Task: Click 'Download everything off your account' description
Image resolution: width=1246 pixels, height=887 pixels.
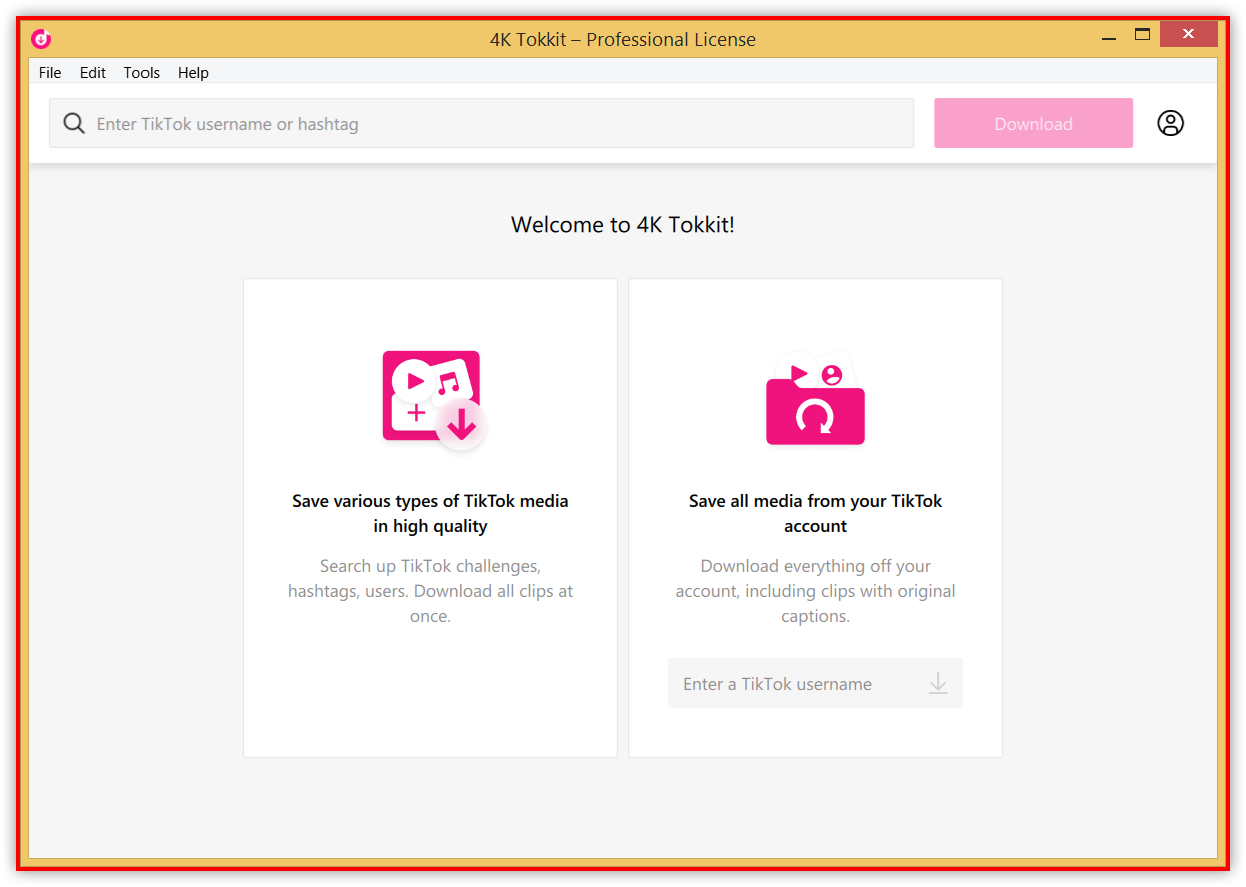Action: [815, 591]
